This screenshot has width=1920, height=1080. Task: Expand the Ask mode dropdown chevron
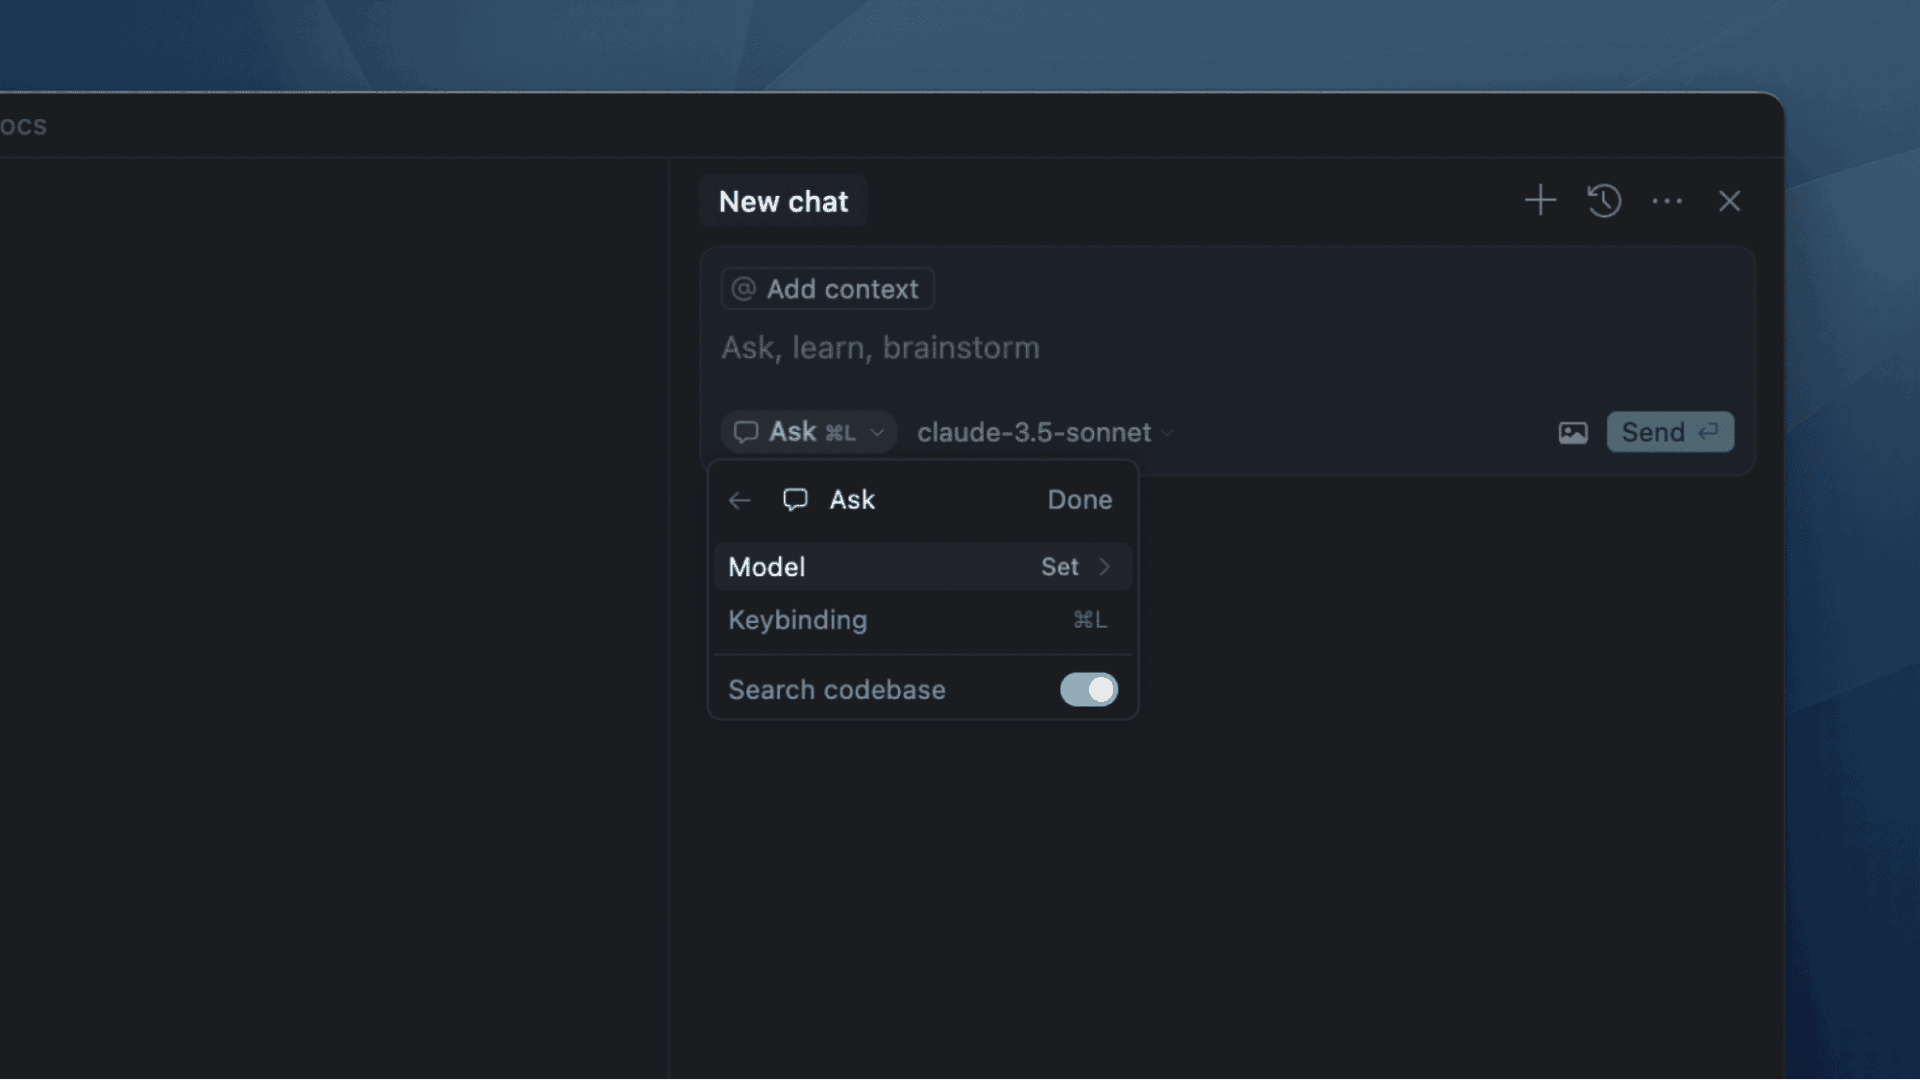877,432
